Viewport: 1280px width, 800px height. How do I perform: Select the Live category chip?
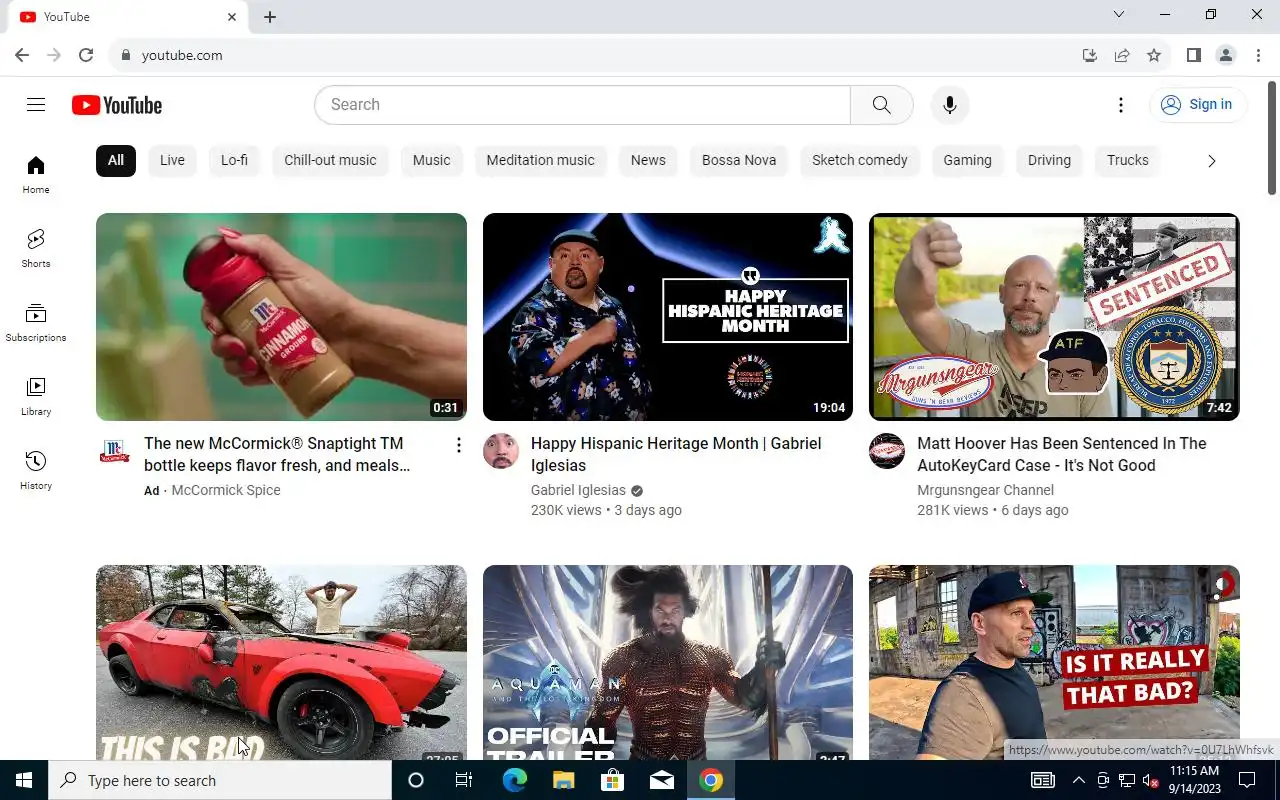click(172, 160)
